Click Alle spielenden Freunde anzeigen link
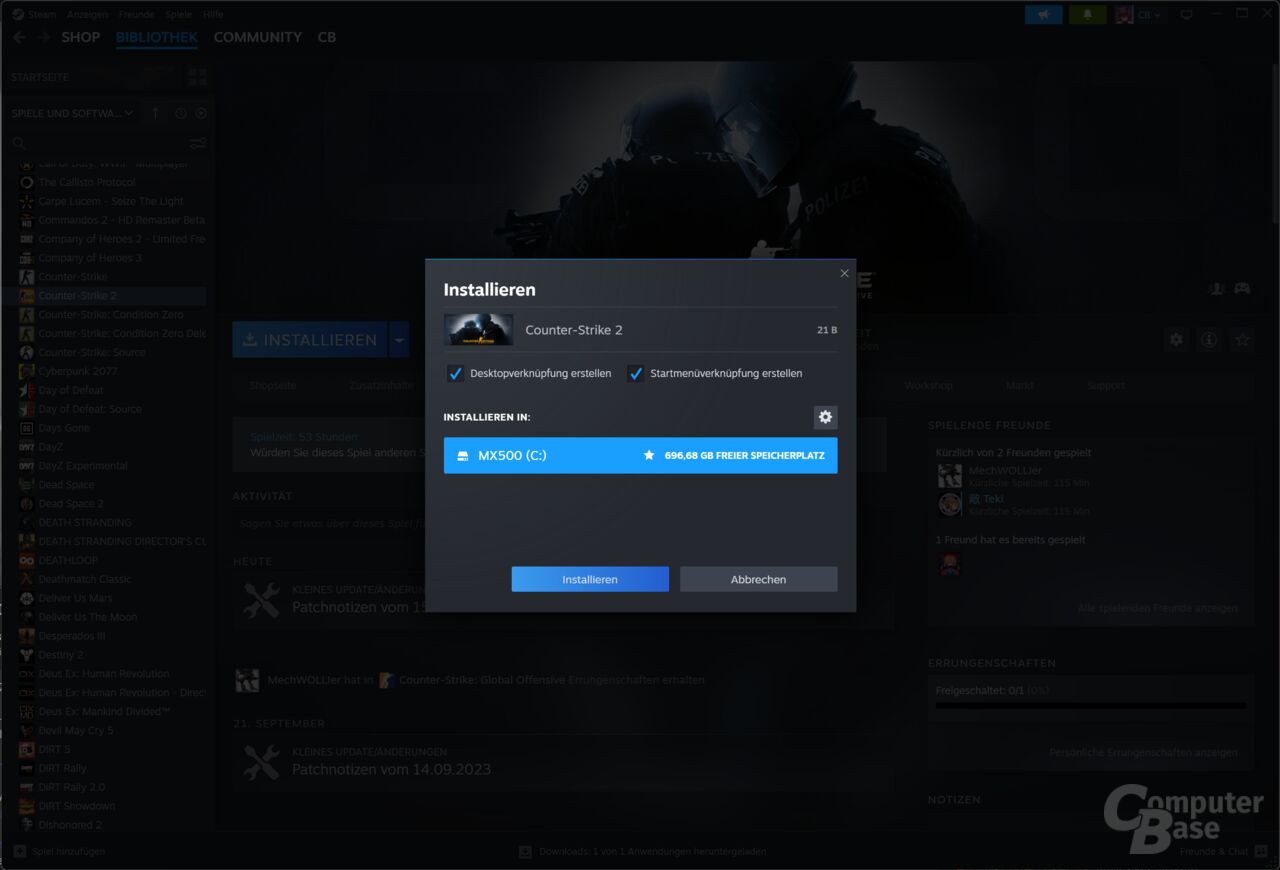Screen dimensions: 1280x870 1157,608
